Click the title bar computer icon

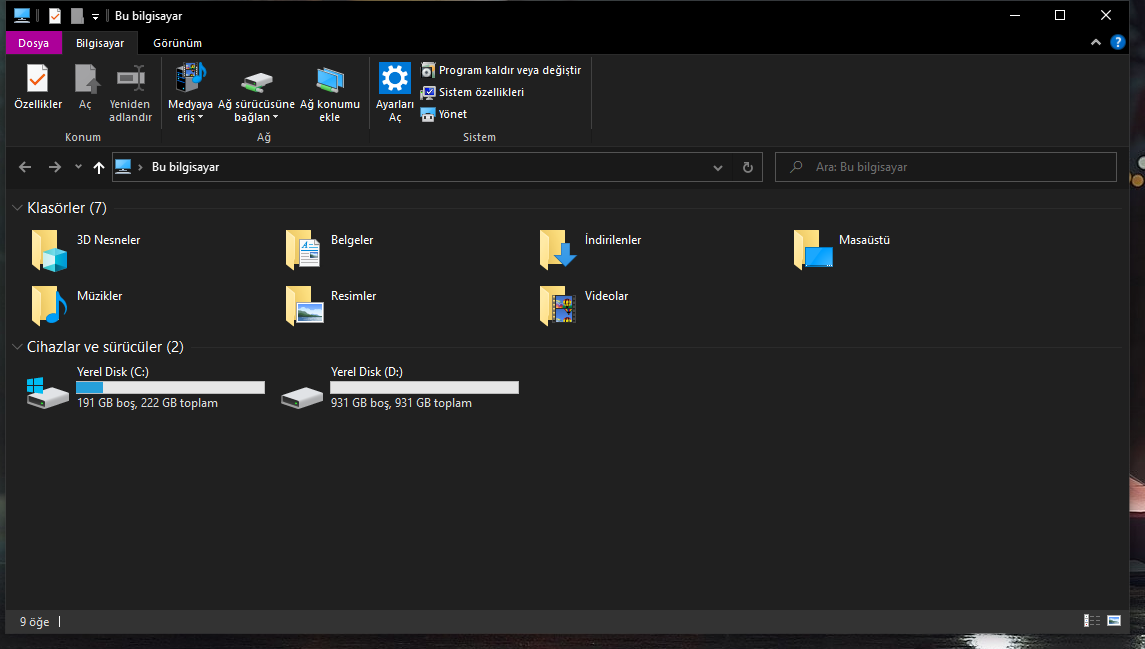coord(22,15)
